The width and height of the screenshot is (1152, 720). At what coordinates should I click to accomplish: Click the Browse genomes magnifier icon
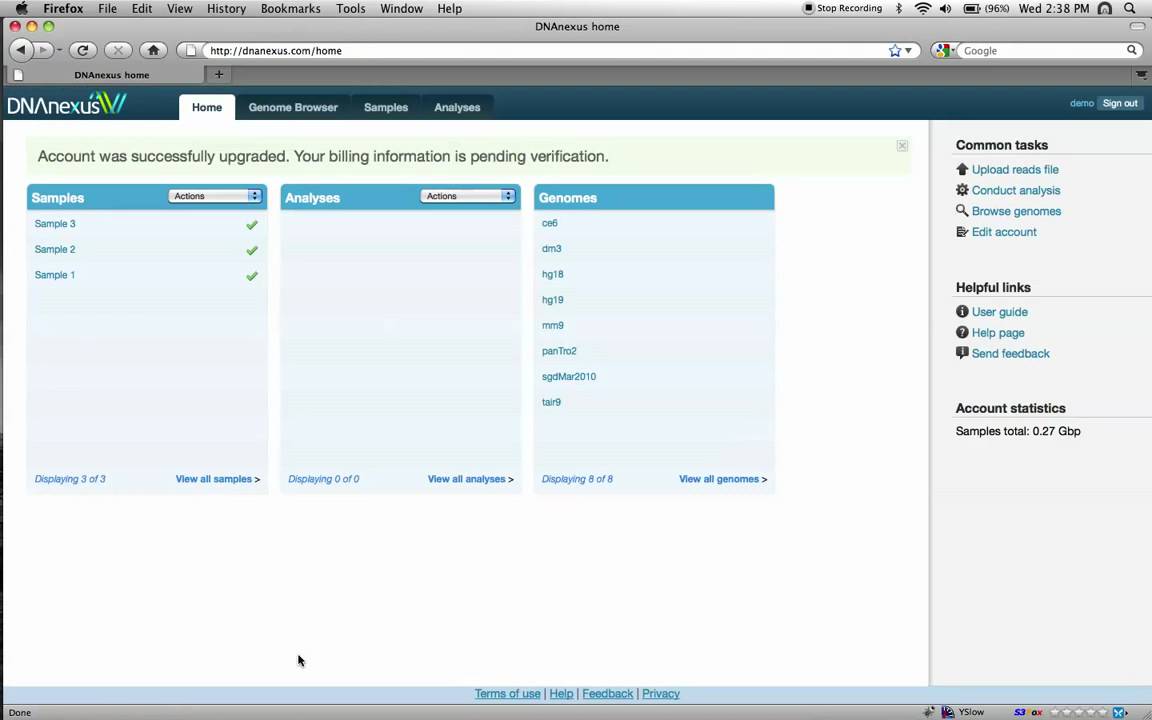point(962,210)
